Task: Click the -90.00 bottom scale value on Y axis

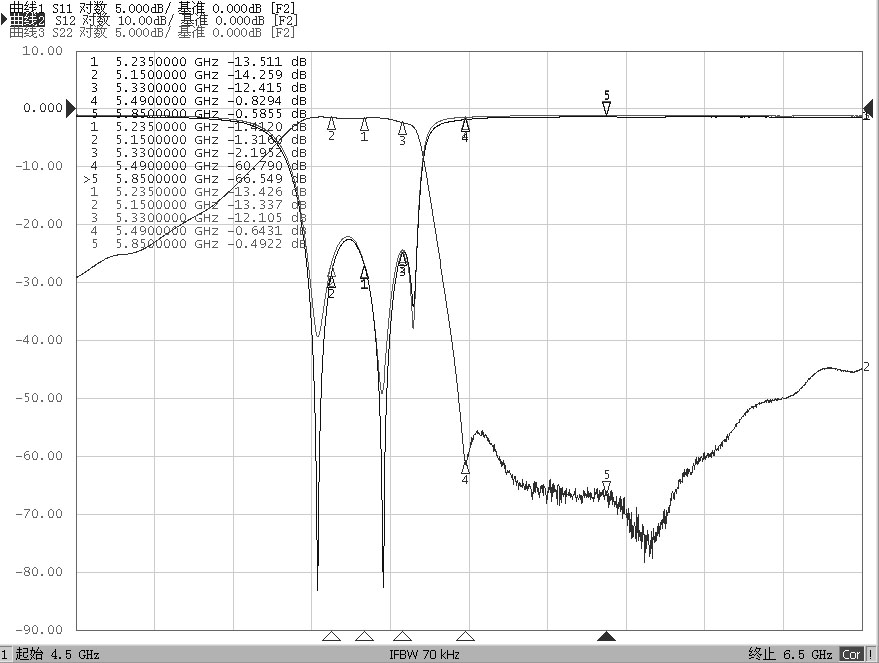Action: 40,630
